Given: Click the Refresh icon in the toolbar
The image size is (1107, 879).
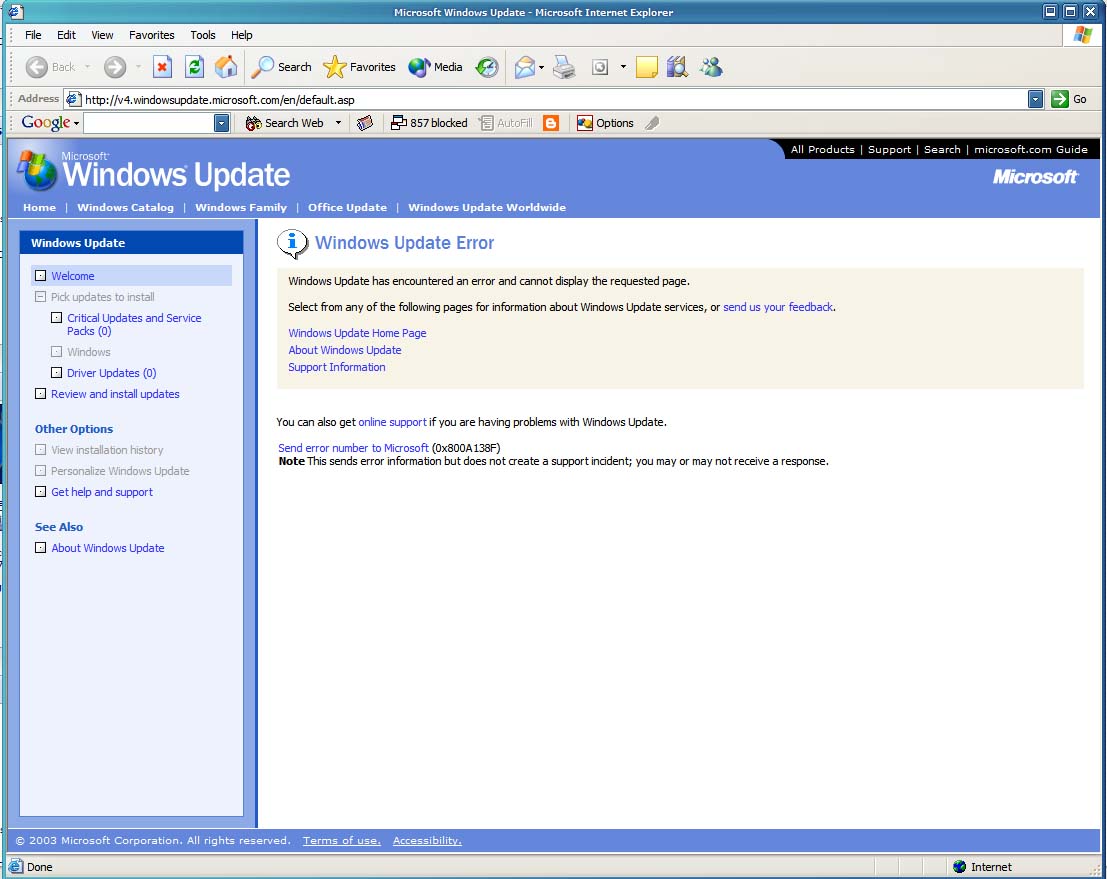Looking at the screenshot, I should coord(194,67).
